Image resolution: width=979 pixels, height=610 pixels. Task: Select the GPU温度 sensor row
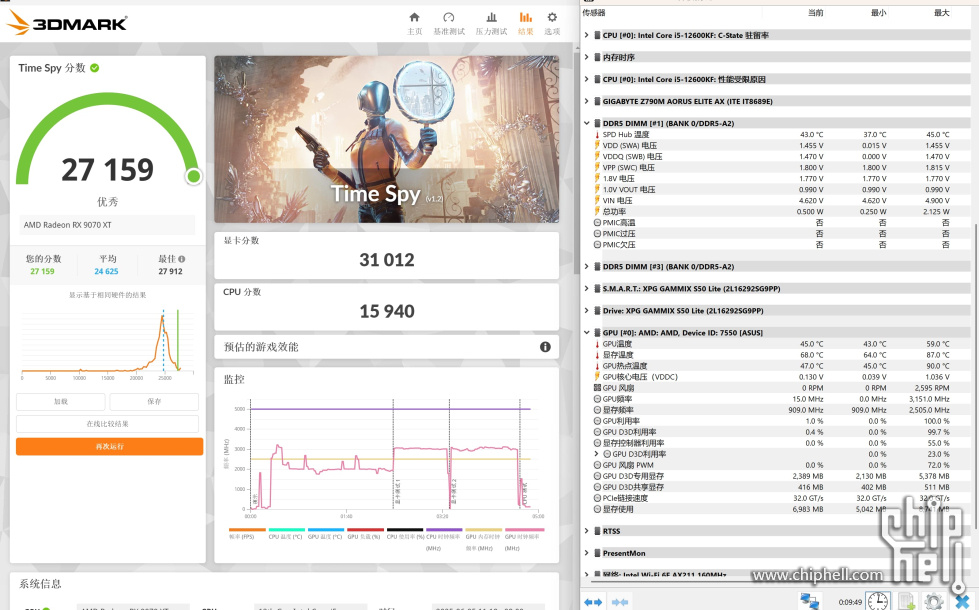tap(775, 344)
